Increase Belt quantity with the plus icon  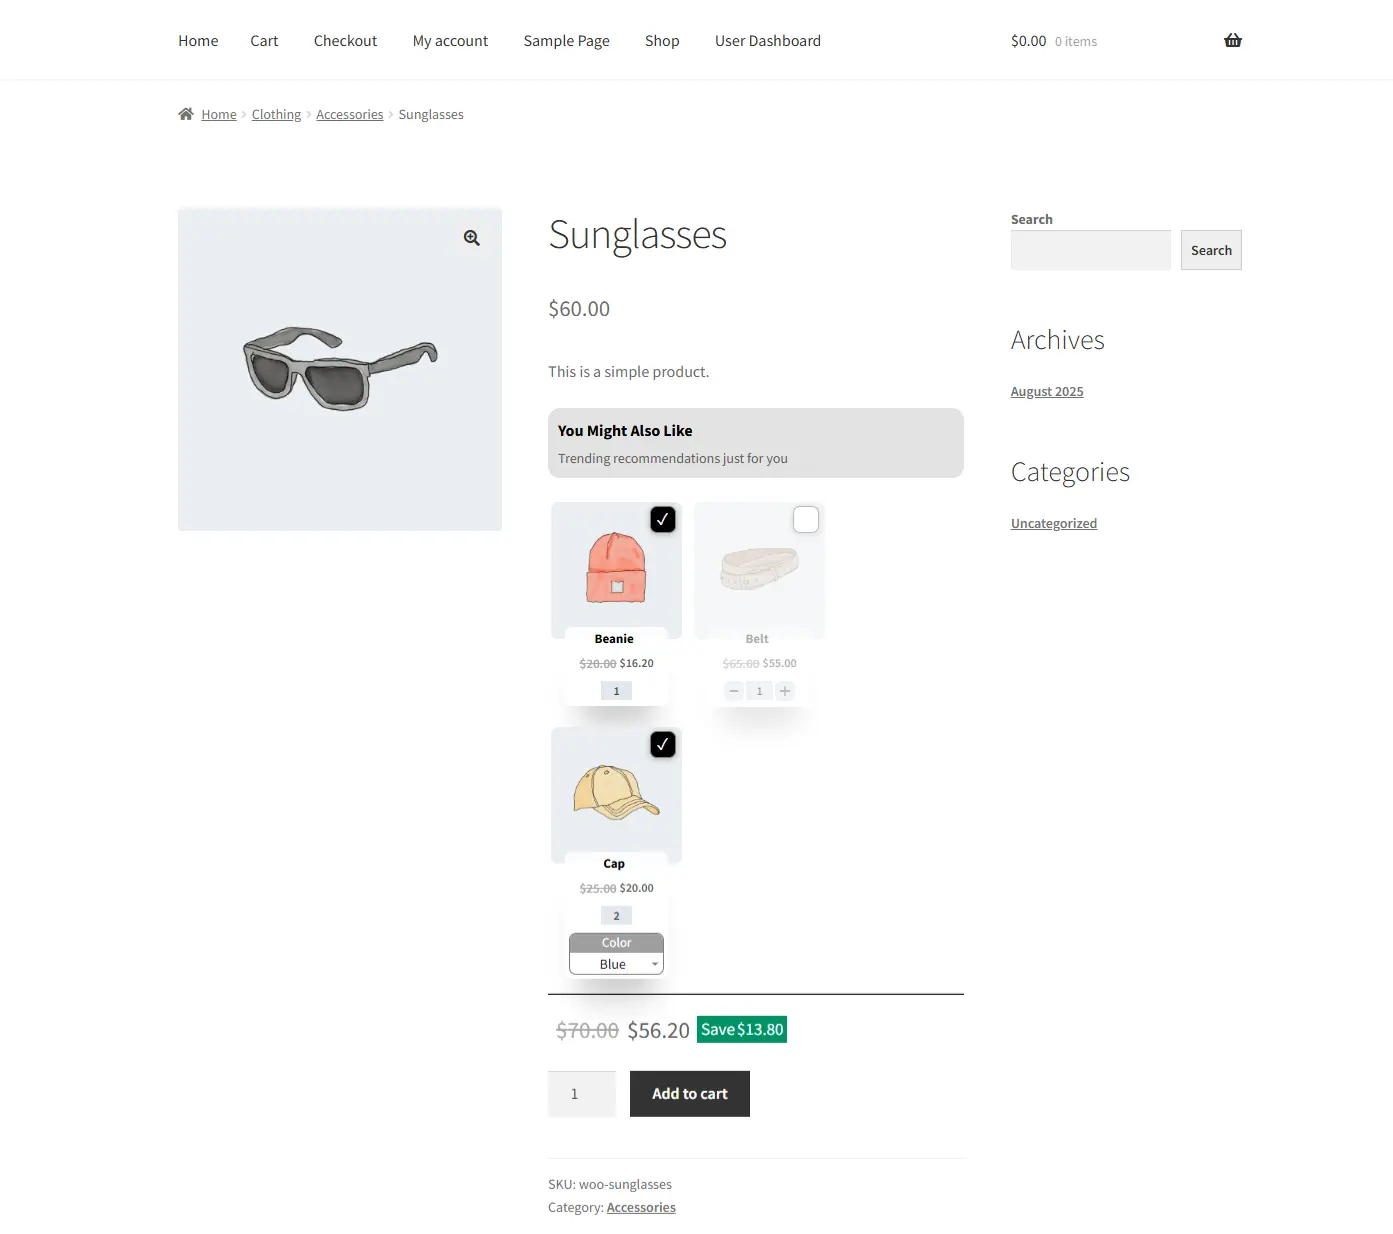785,690
